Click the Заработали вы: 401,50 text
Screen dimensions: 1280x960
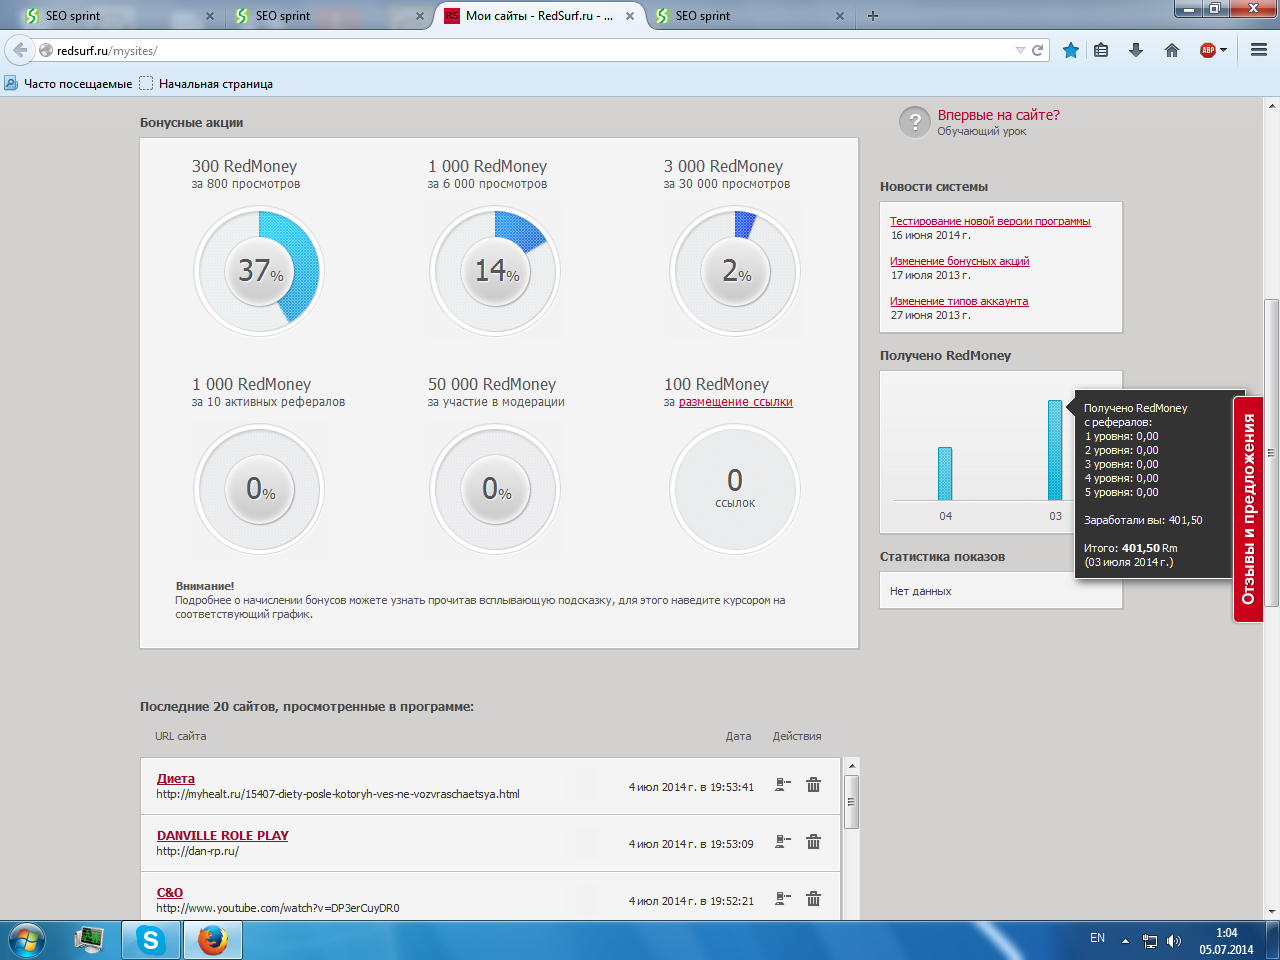(1143, 520)
